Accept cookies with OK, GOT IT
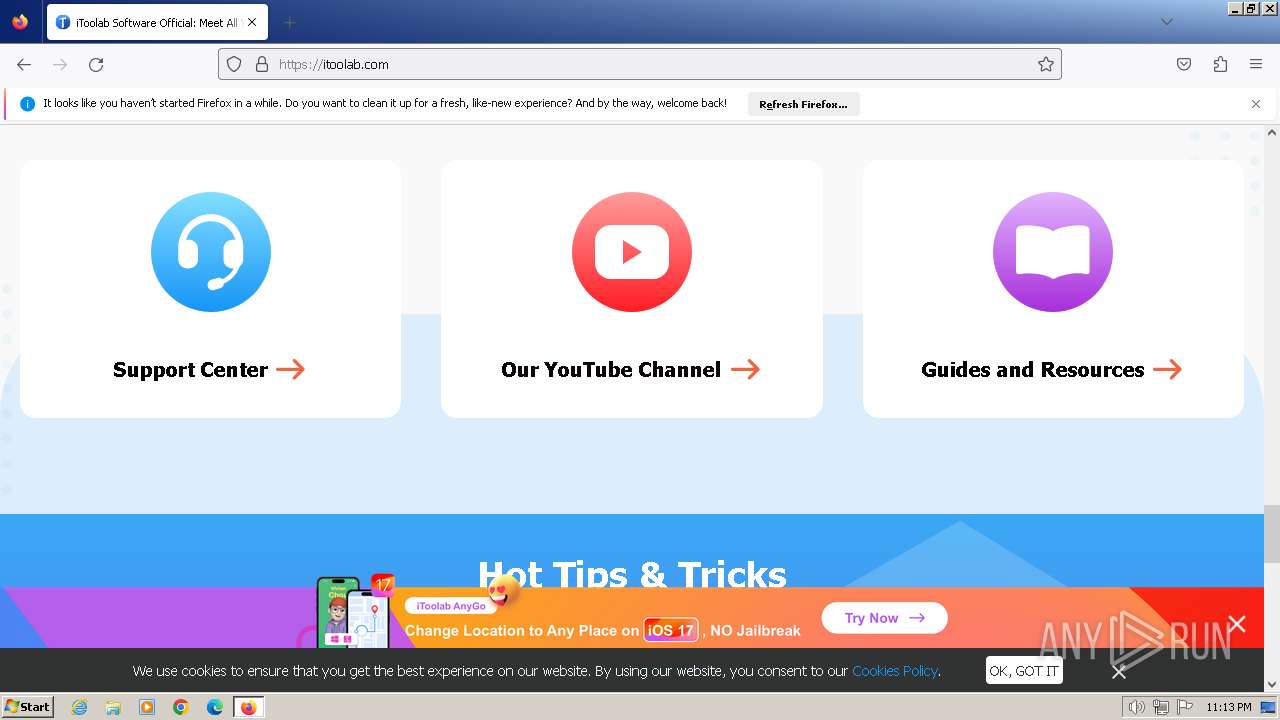The image size is (1280, 720). point(1023,671)
